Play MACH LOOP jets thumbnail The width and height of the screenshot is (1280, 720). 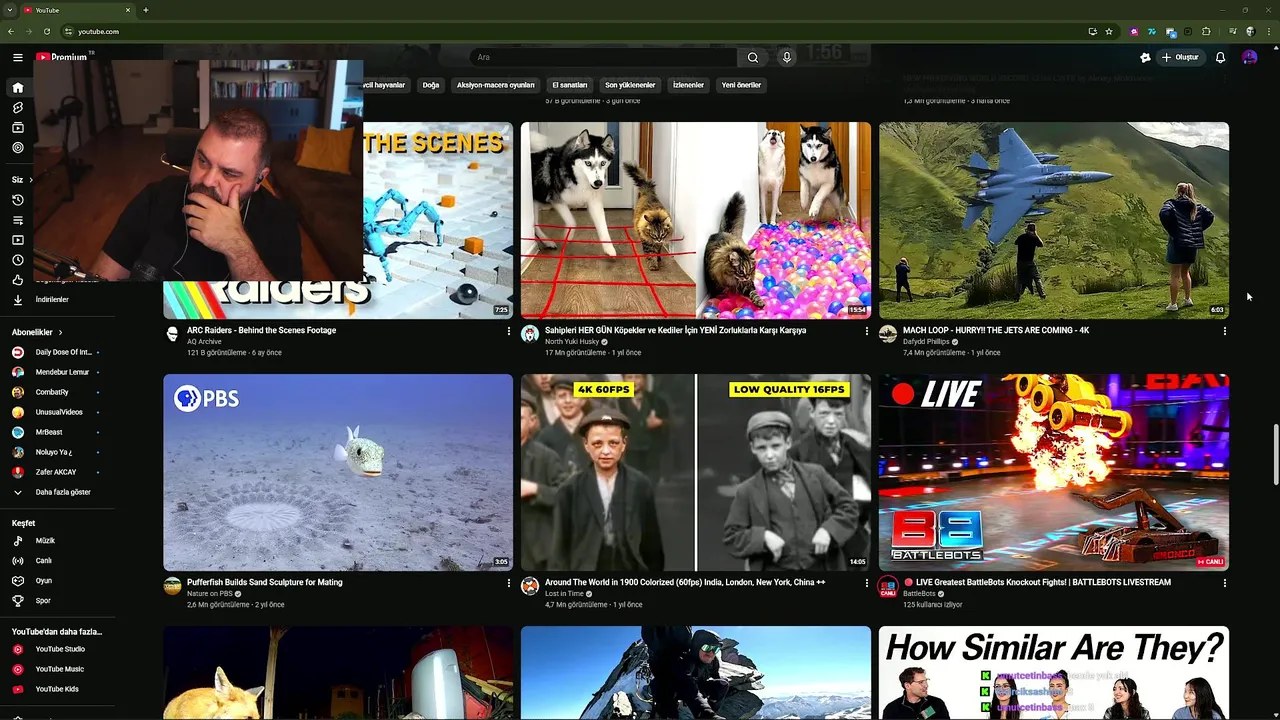point(1054,220)
